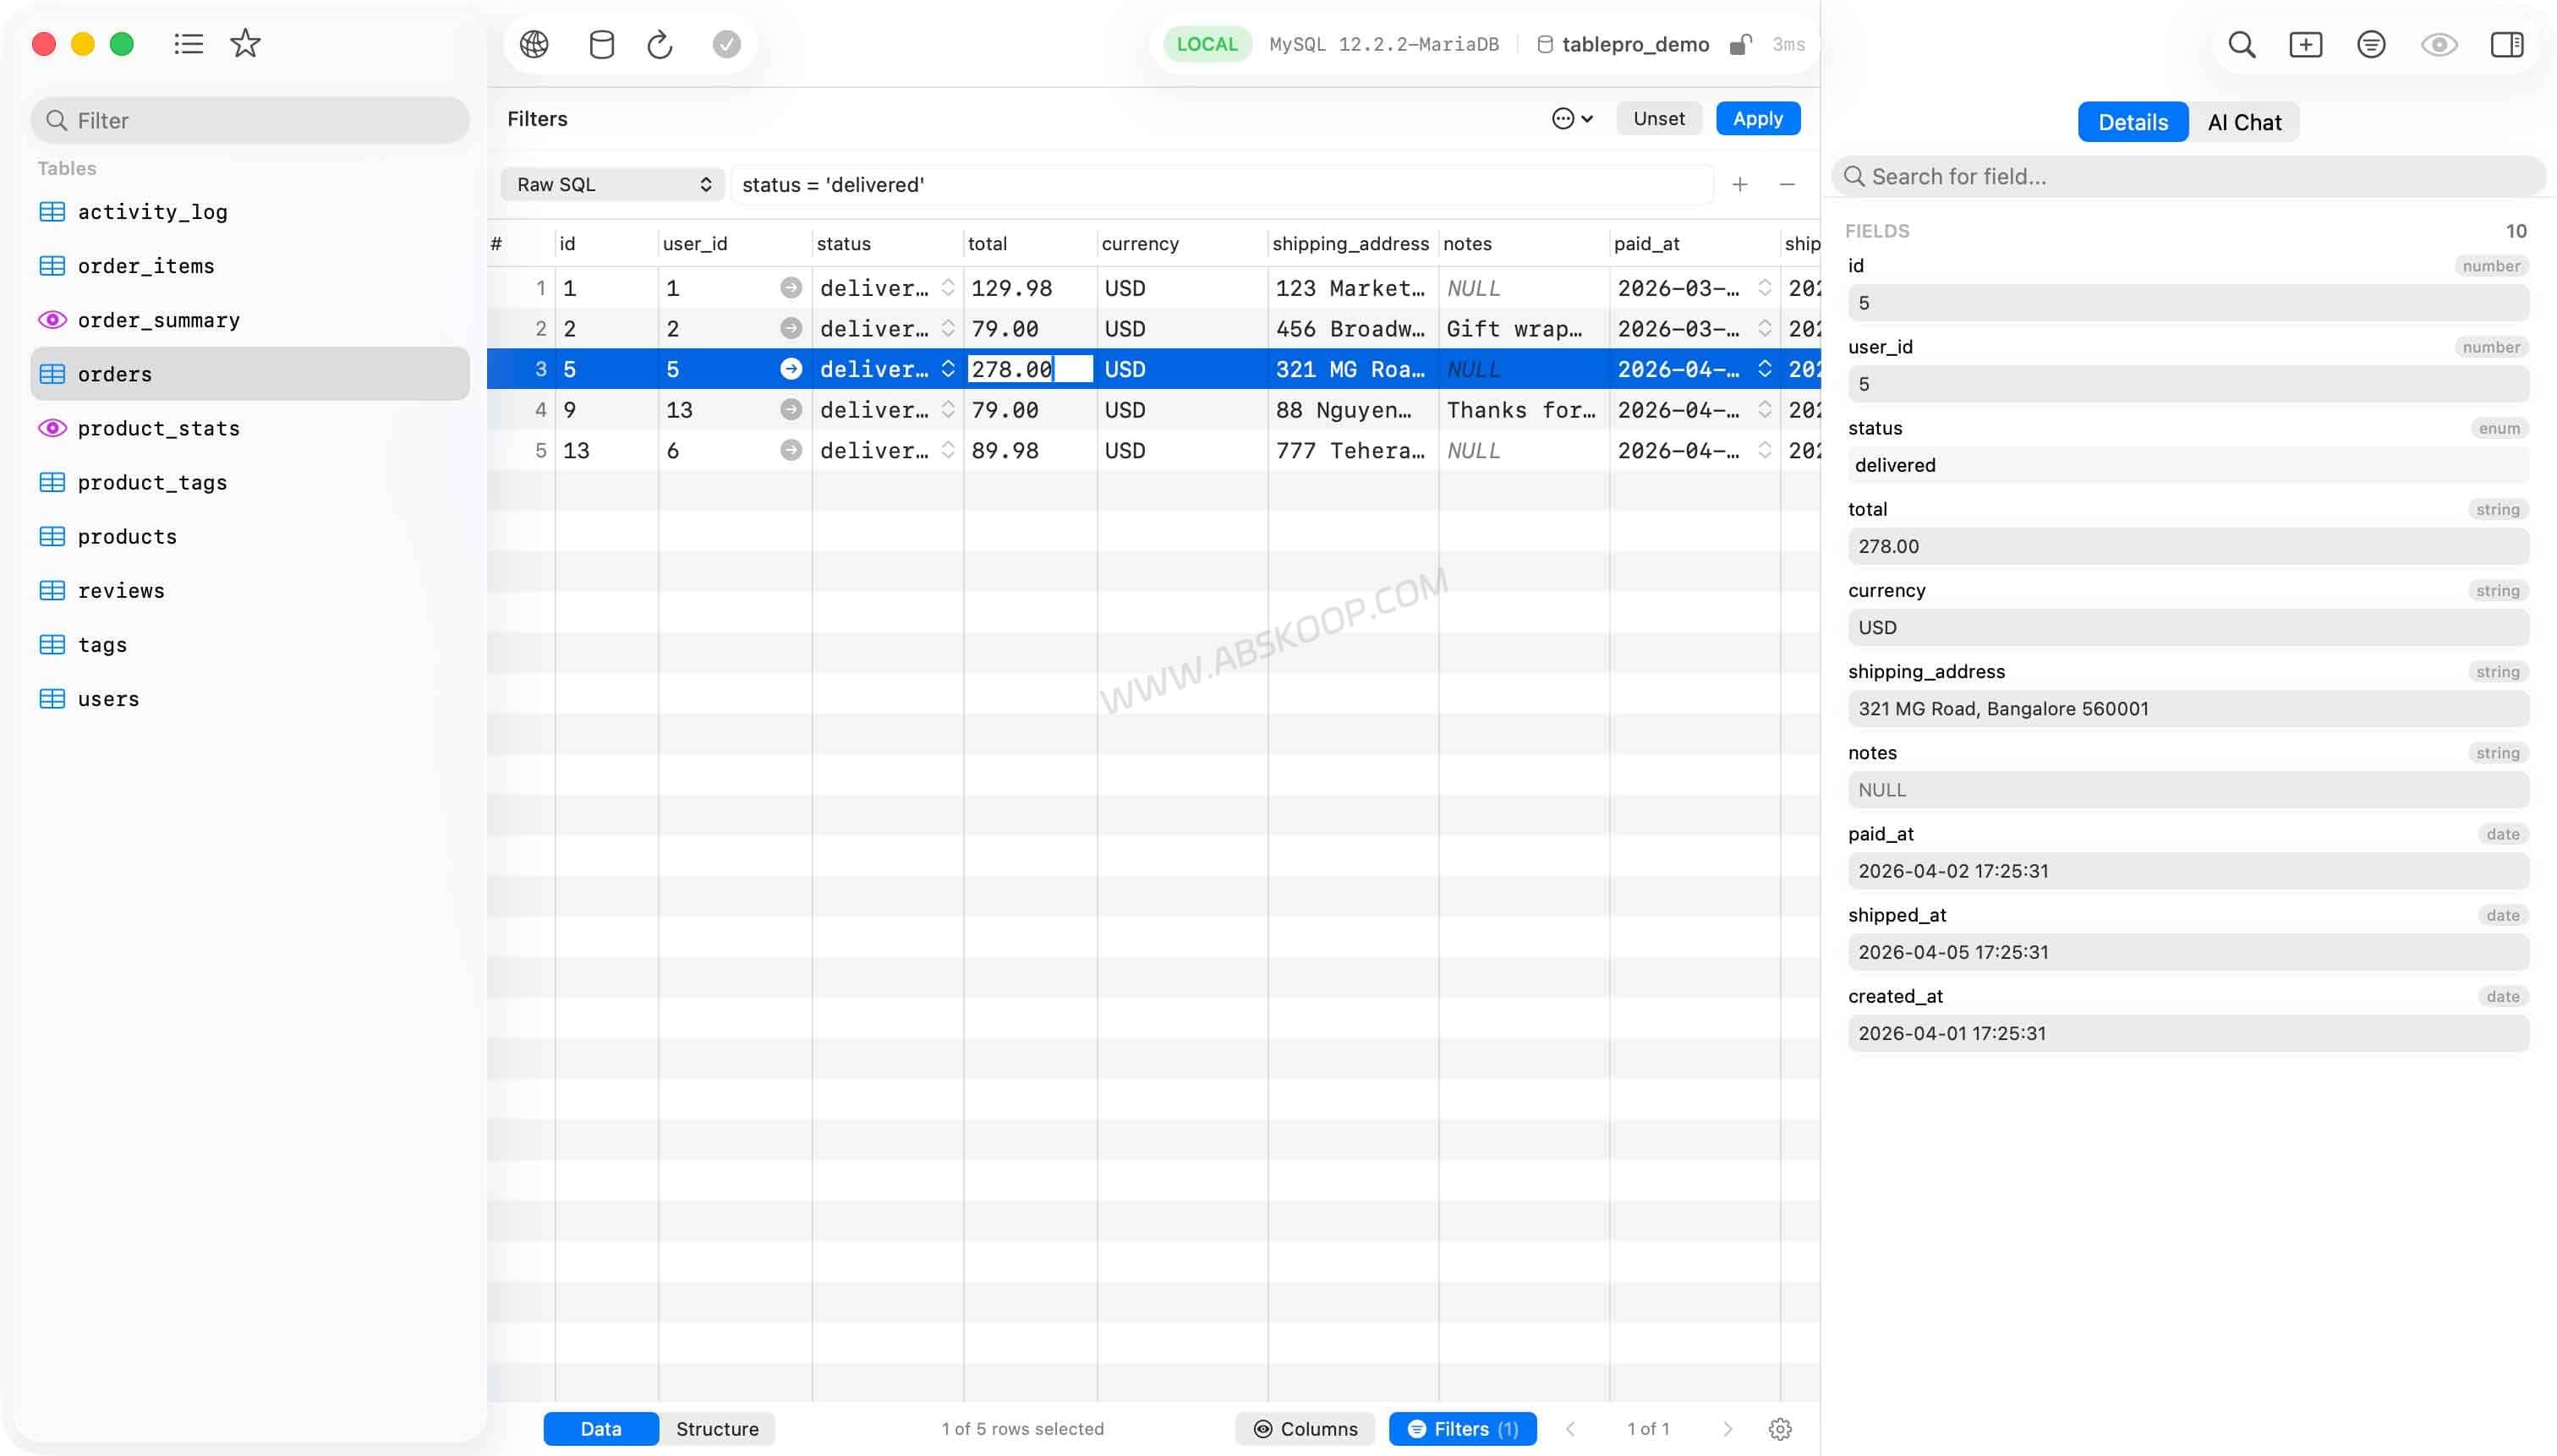This screenshot has height=1456, width=2557.
Task: Open search magnifier in top right toolbar
Action: [2241, 44]
